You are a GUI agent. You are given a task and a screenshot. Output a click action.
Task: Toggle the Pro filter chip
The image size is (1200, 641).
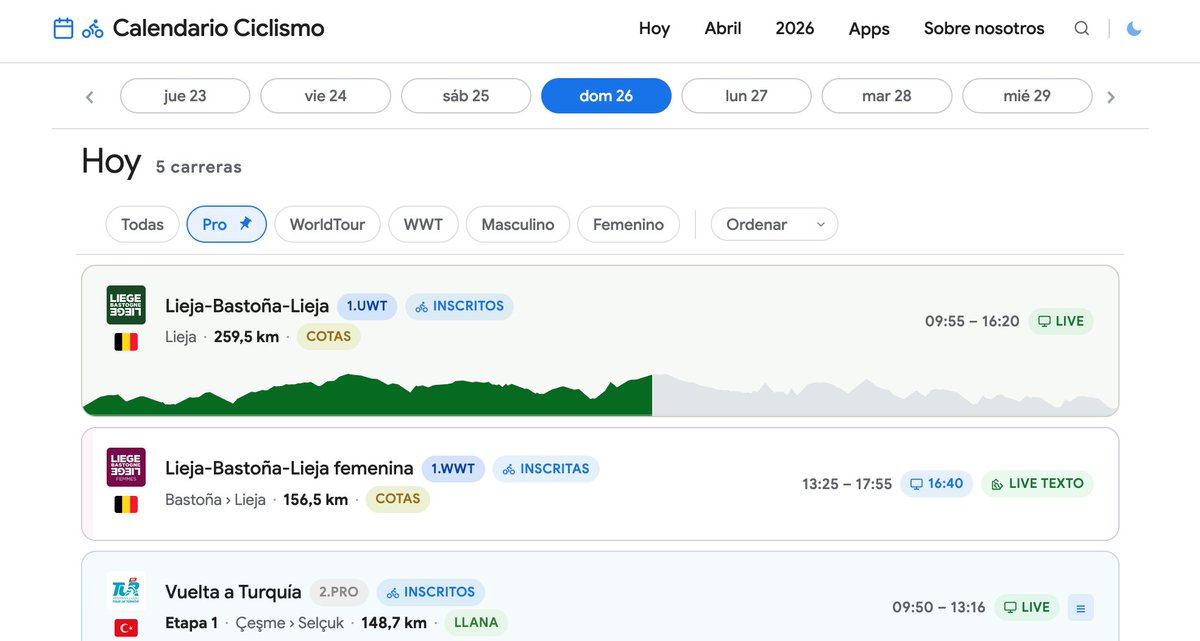point(227,224)
